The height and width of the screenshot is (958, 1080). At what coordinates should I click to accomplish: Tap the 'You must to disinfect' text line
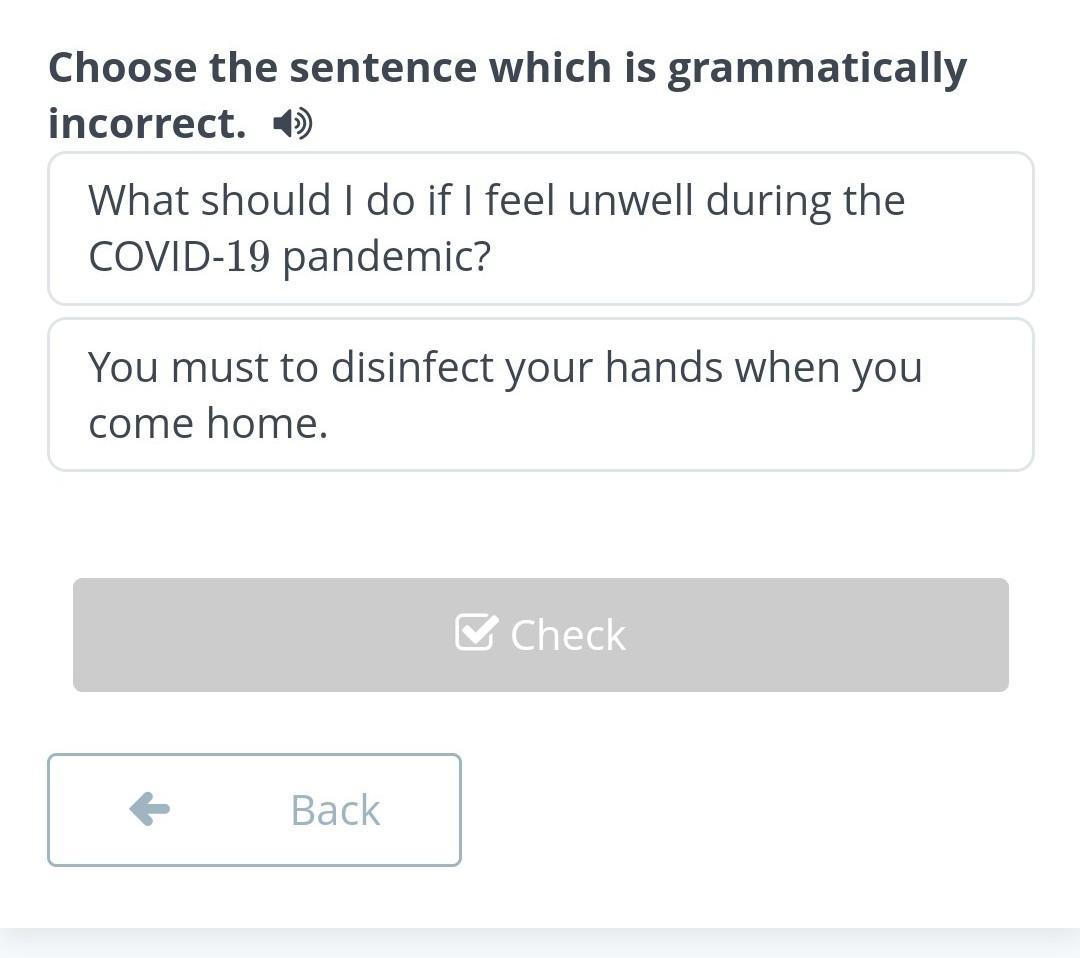pyautogui.click(x=505, y=367)
